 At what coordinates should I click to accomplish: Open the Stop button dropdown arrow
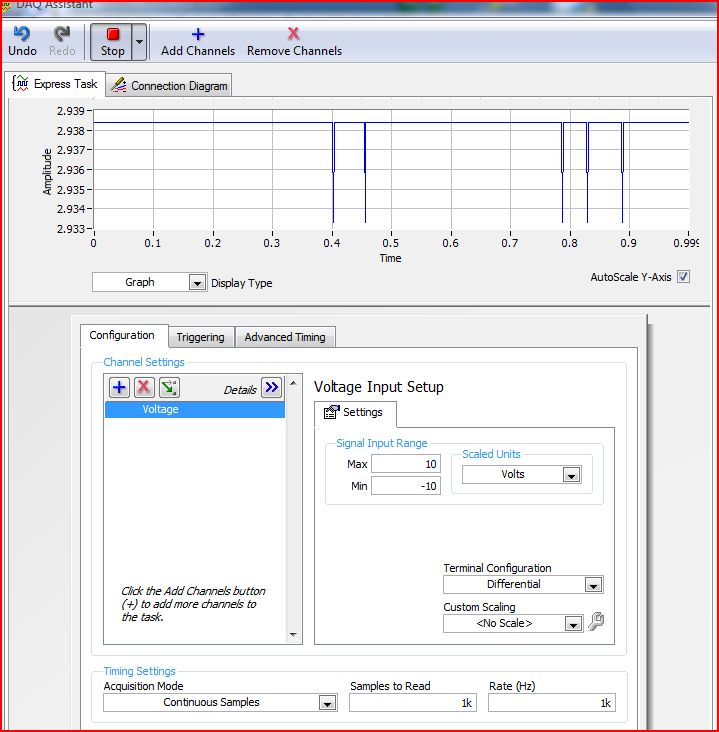coord(139,42)
